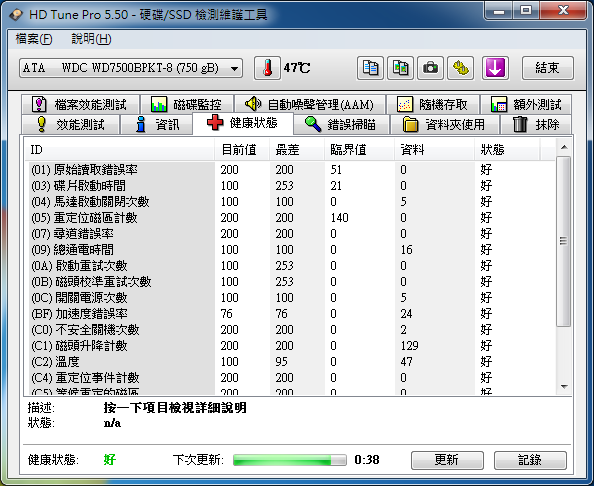Open the 資料夾使用 tab

(445, 124)
